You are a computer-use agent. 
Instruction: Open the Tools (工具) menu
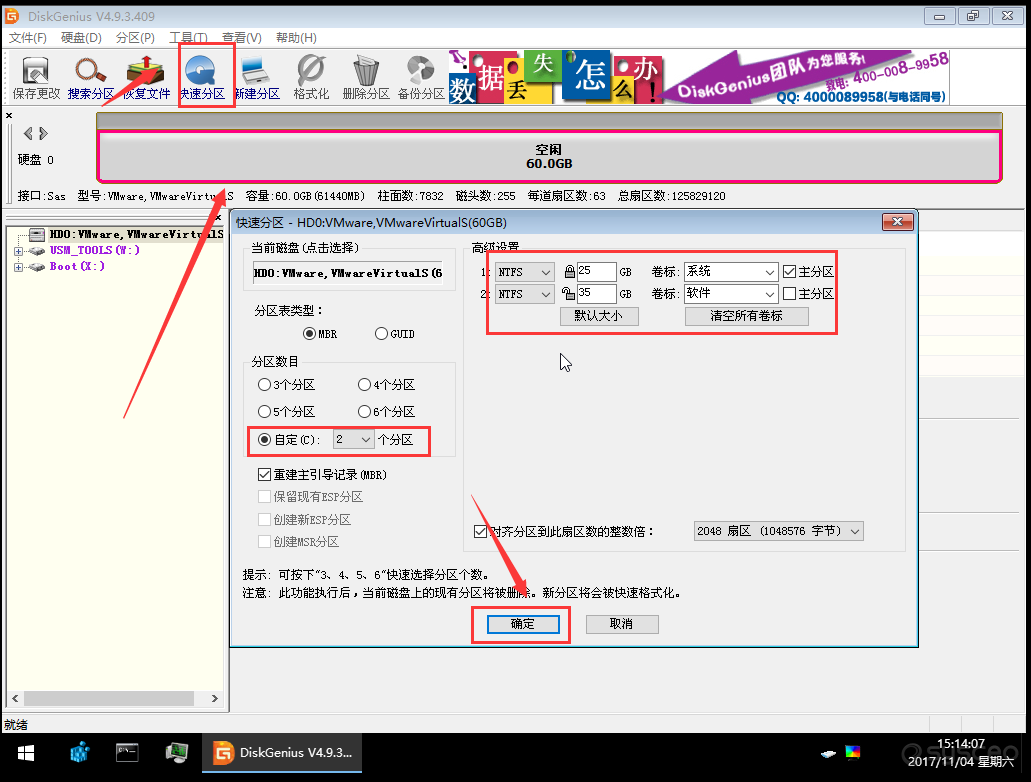[189, 37]
